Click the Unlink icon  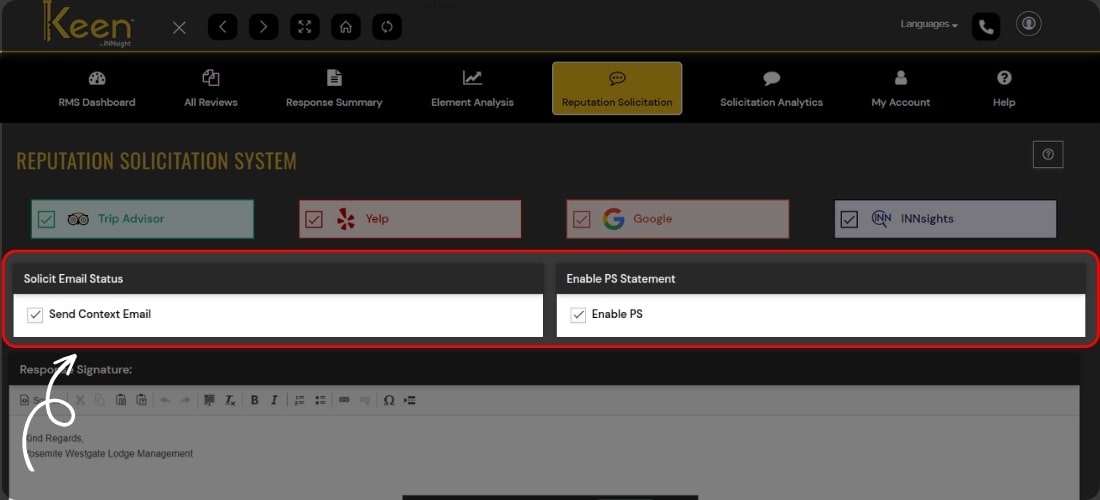(x=364, y=400)
